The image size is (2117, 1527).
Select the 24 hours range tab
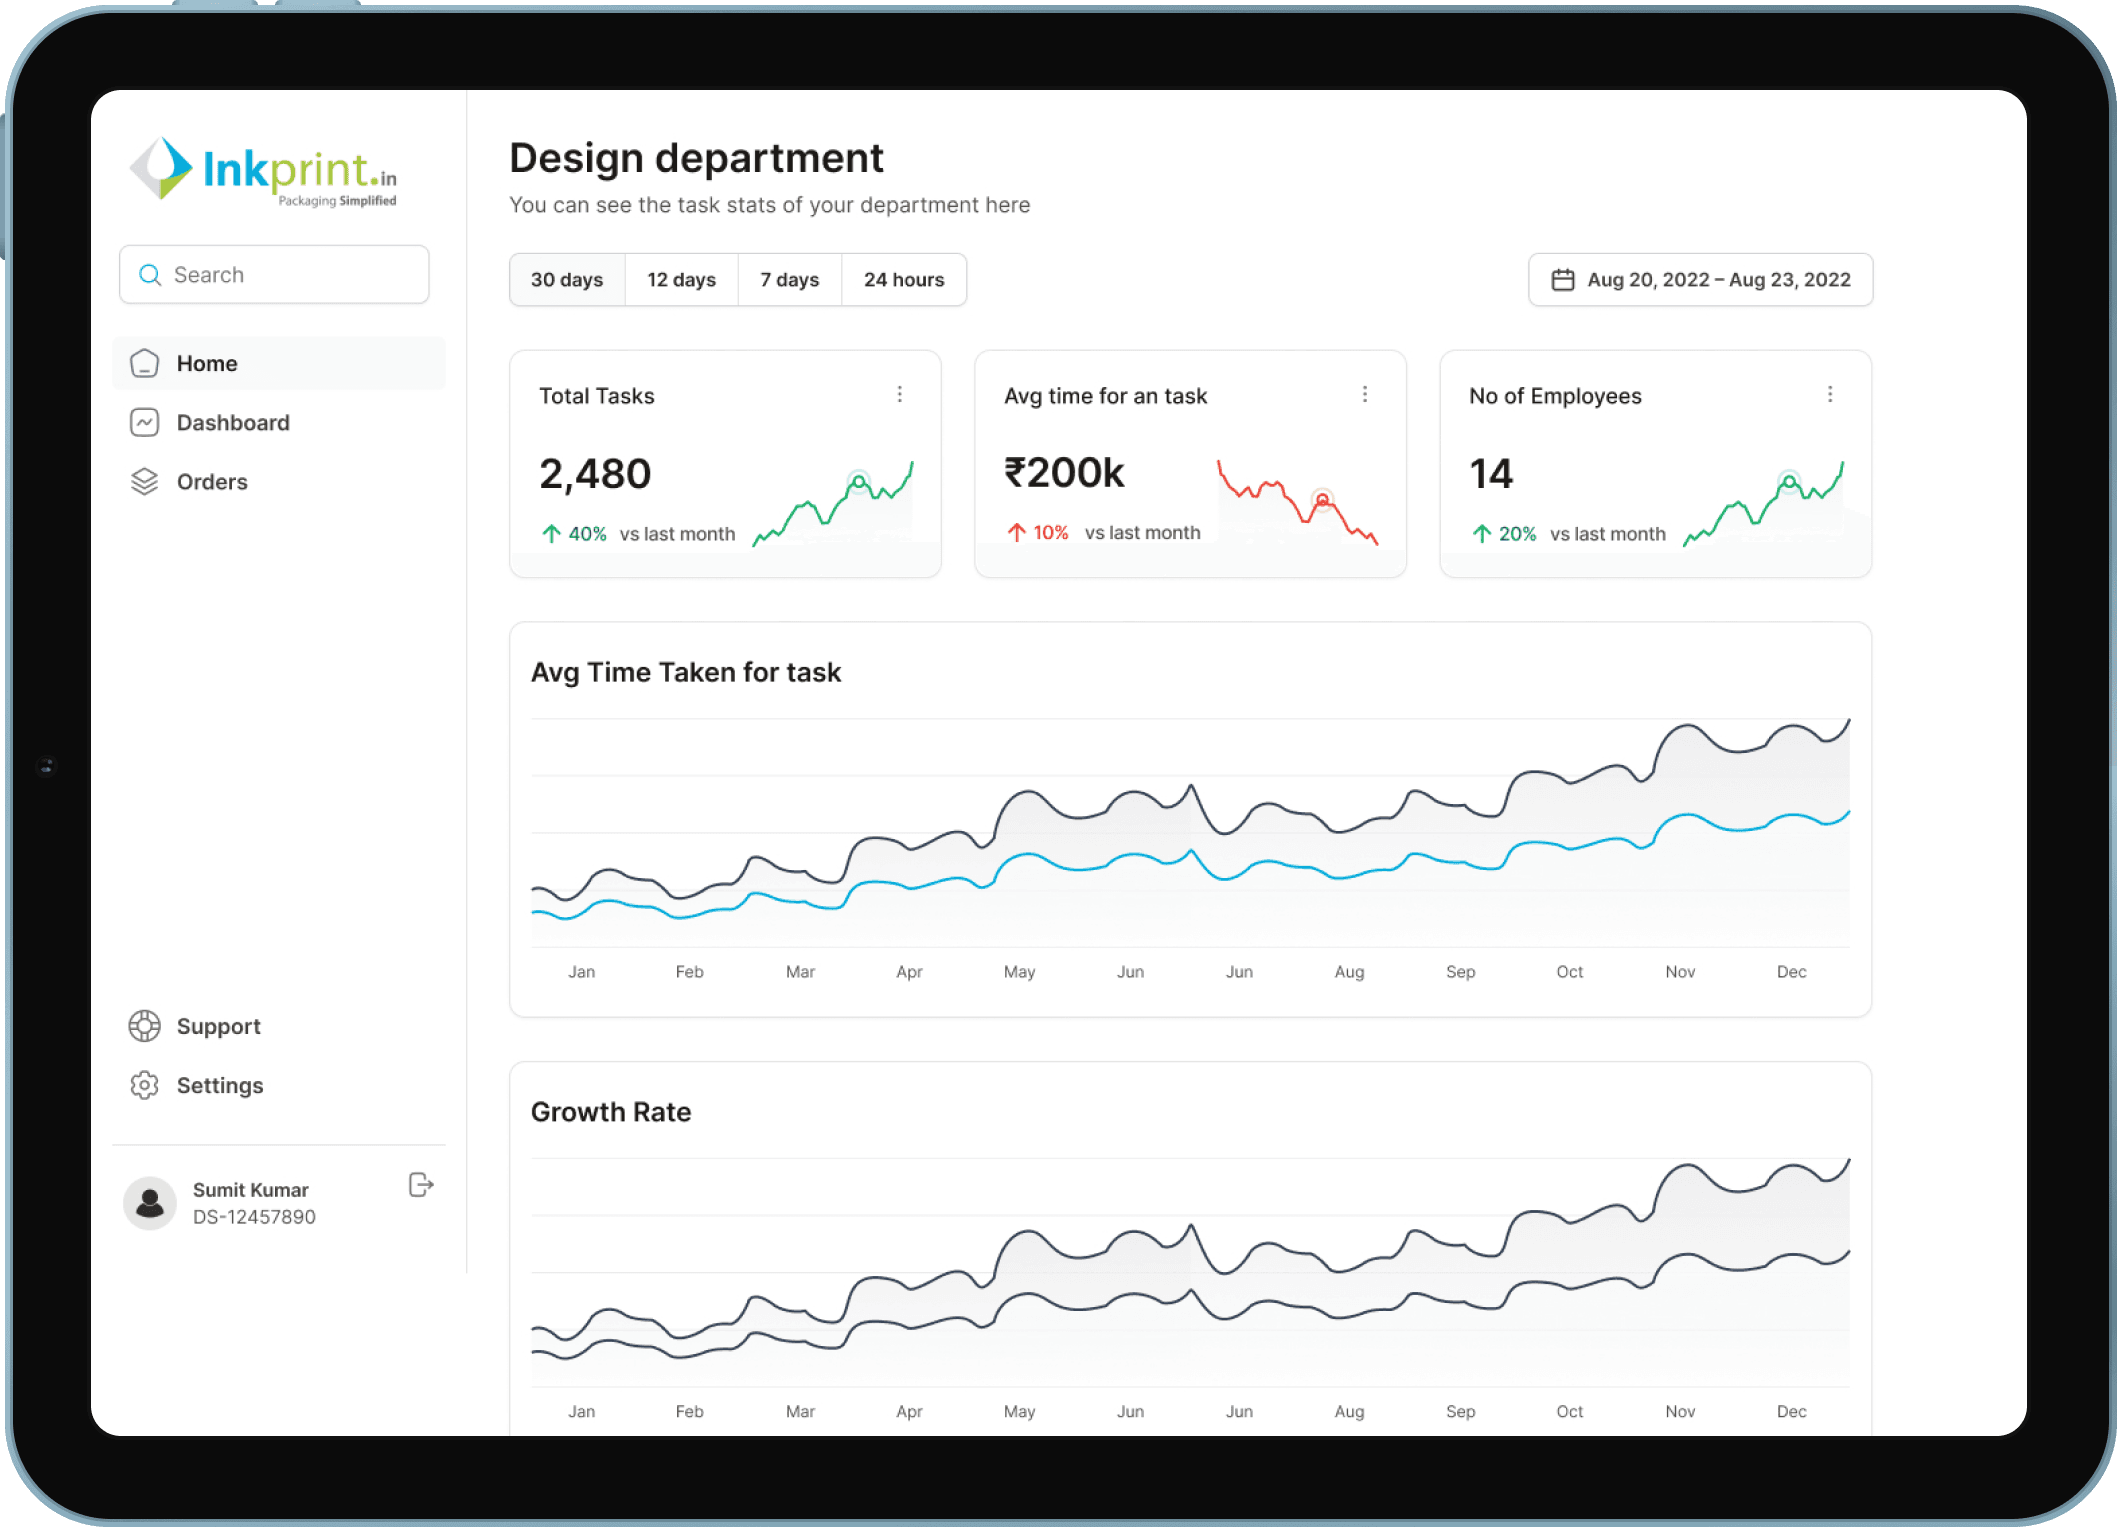point(904,280)
